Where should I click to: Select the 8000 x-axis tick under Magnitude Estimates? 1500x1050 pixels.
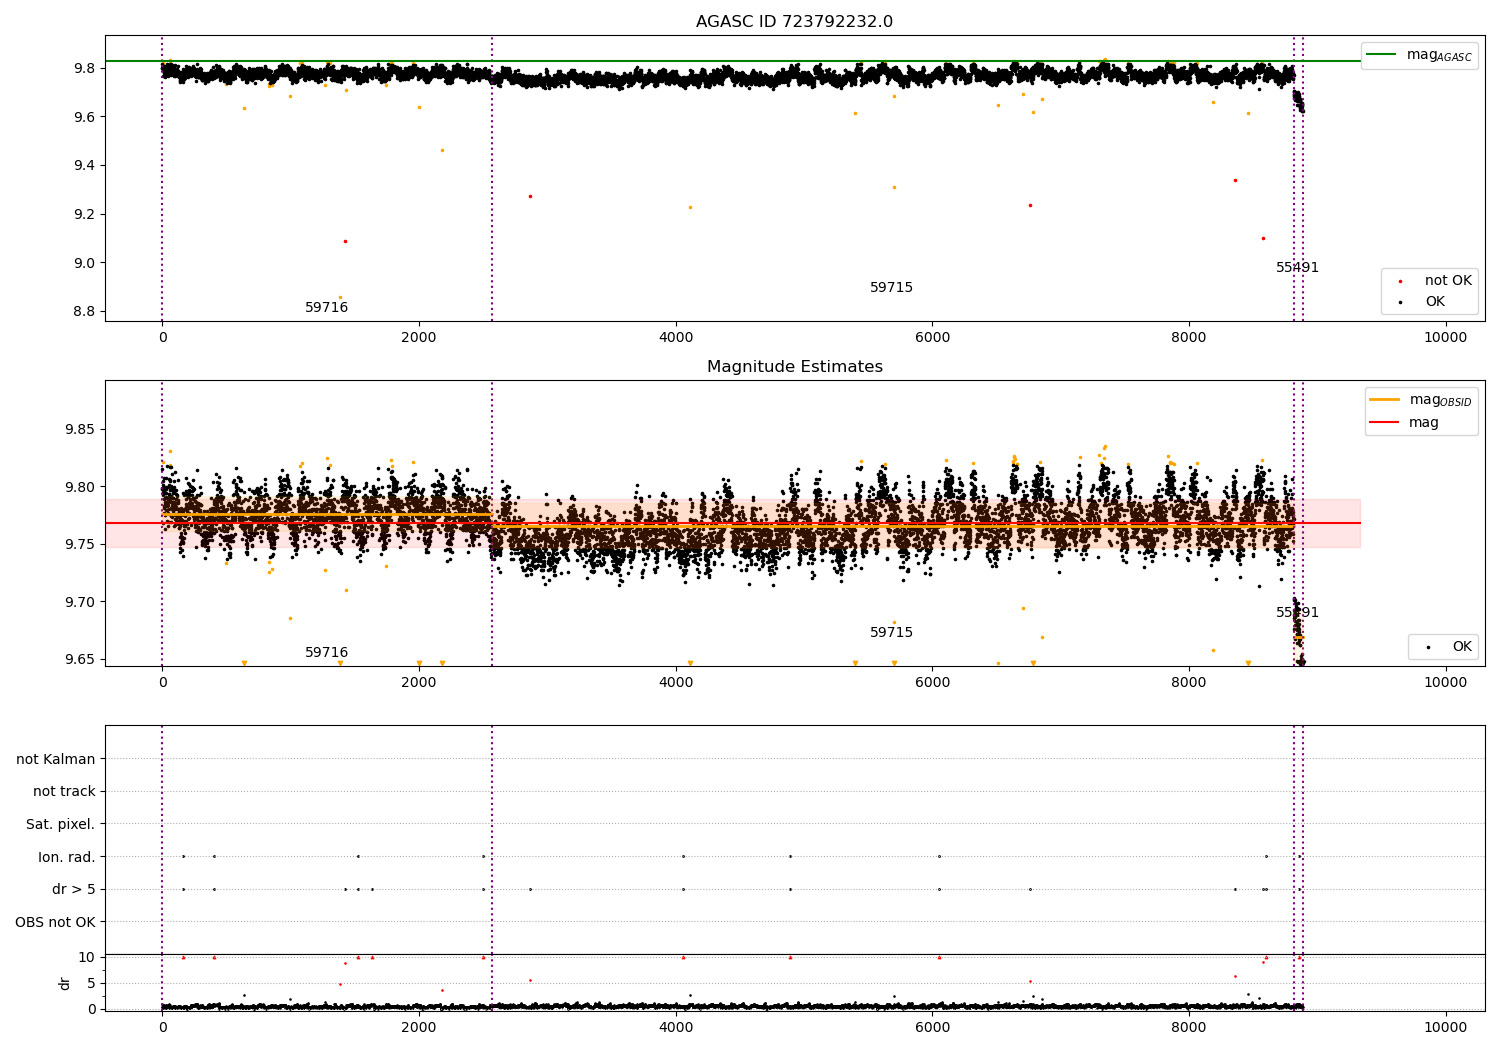coord(1189,683)
